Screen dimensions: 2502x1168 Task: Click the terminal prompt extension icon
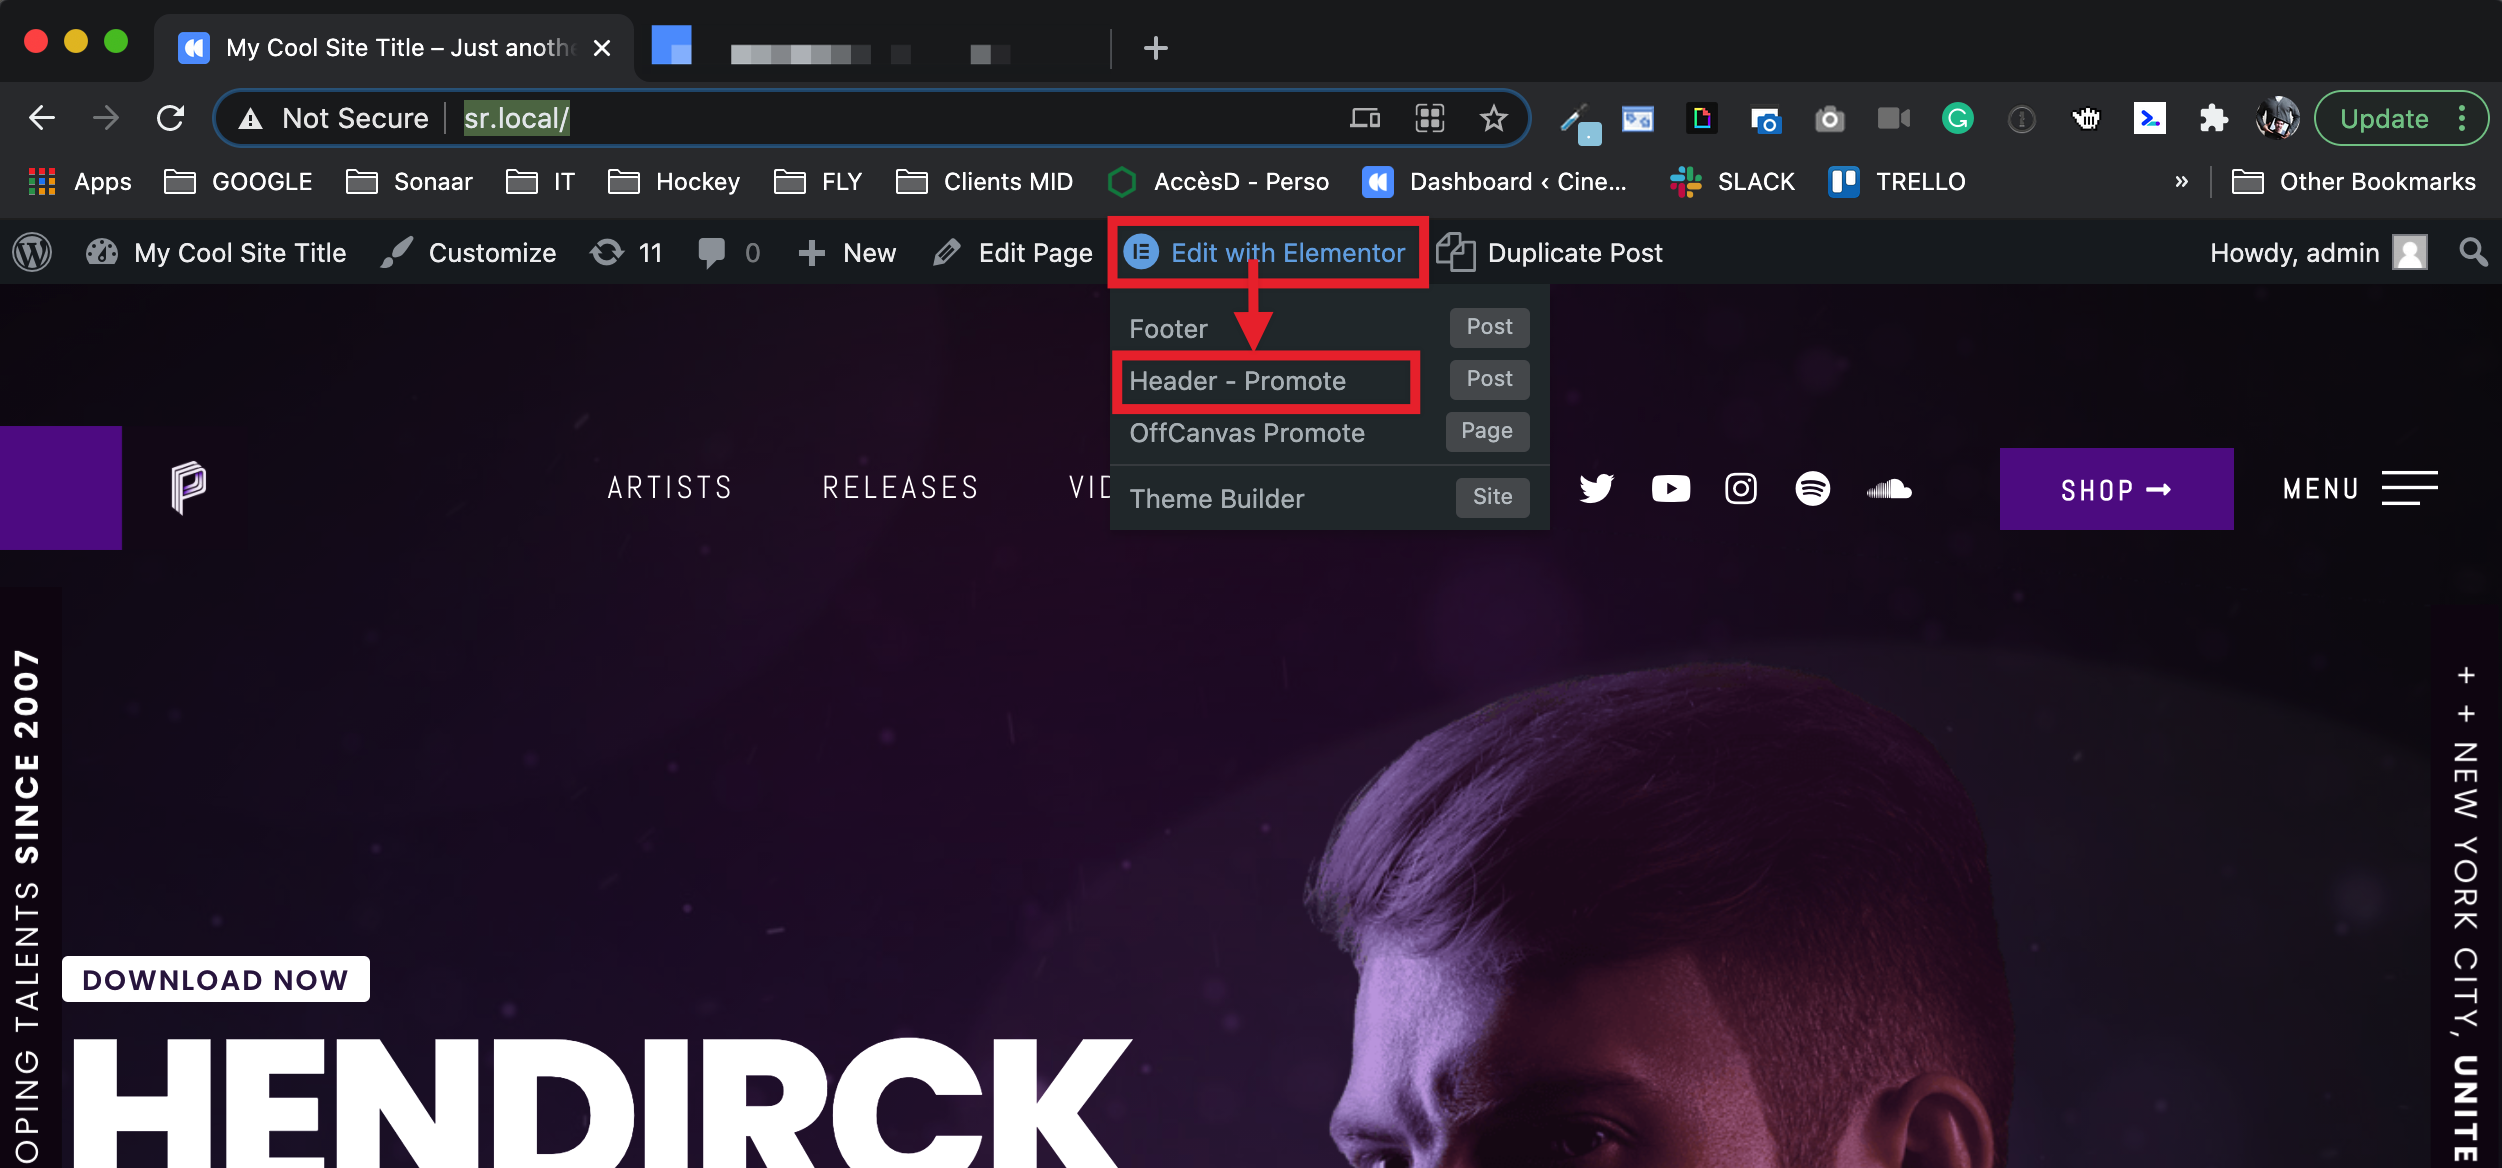(x=2149, y=118)
